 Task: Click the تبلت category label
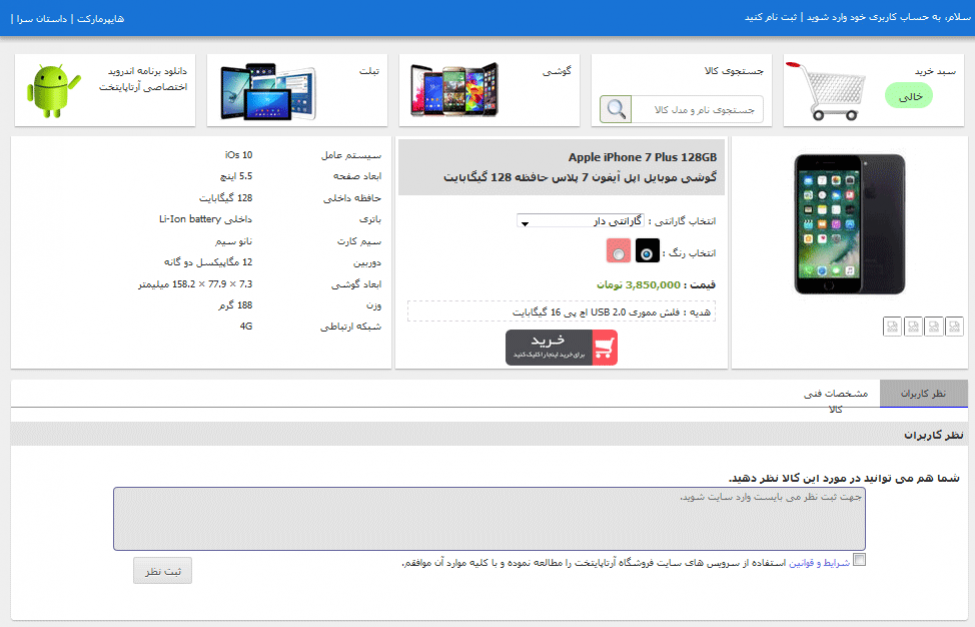pyautogui.click(x=369, y=71)
